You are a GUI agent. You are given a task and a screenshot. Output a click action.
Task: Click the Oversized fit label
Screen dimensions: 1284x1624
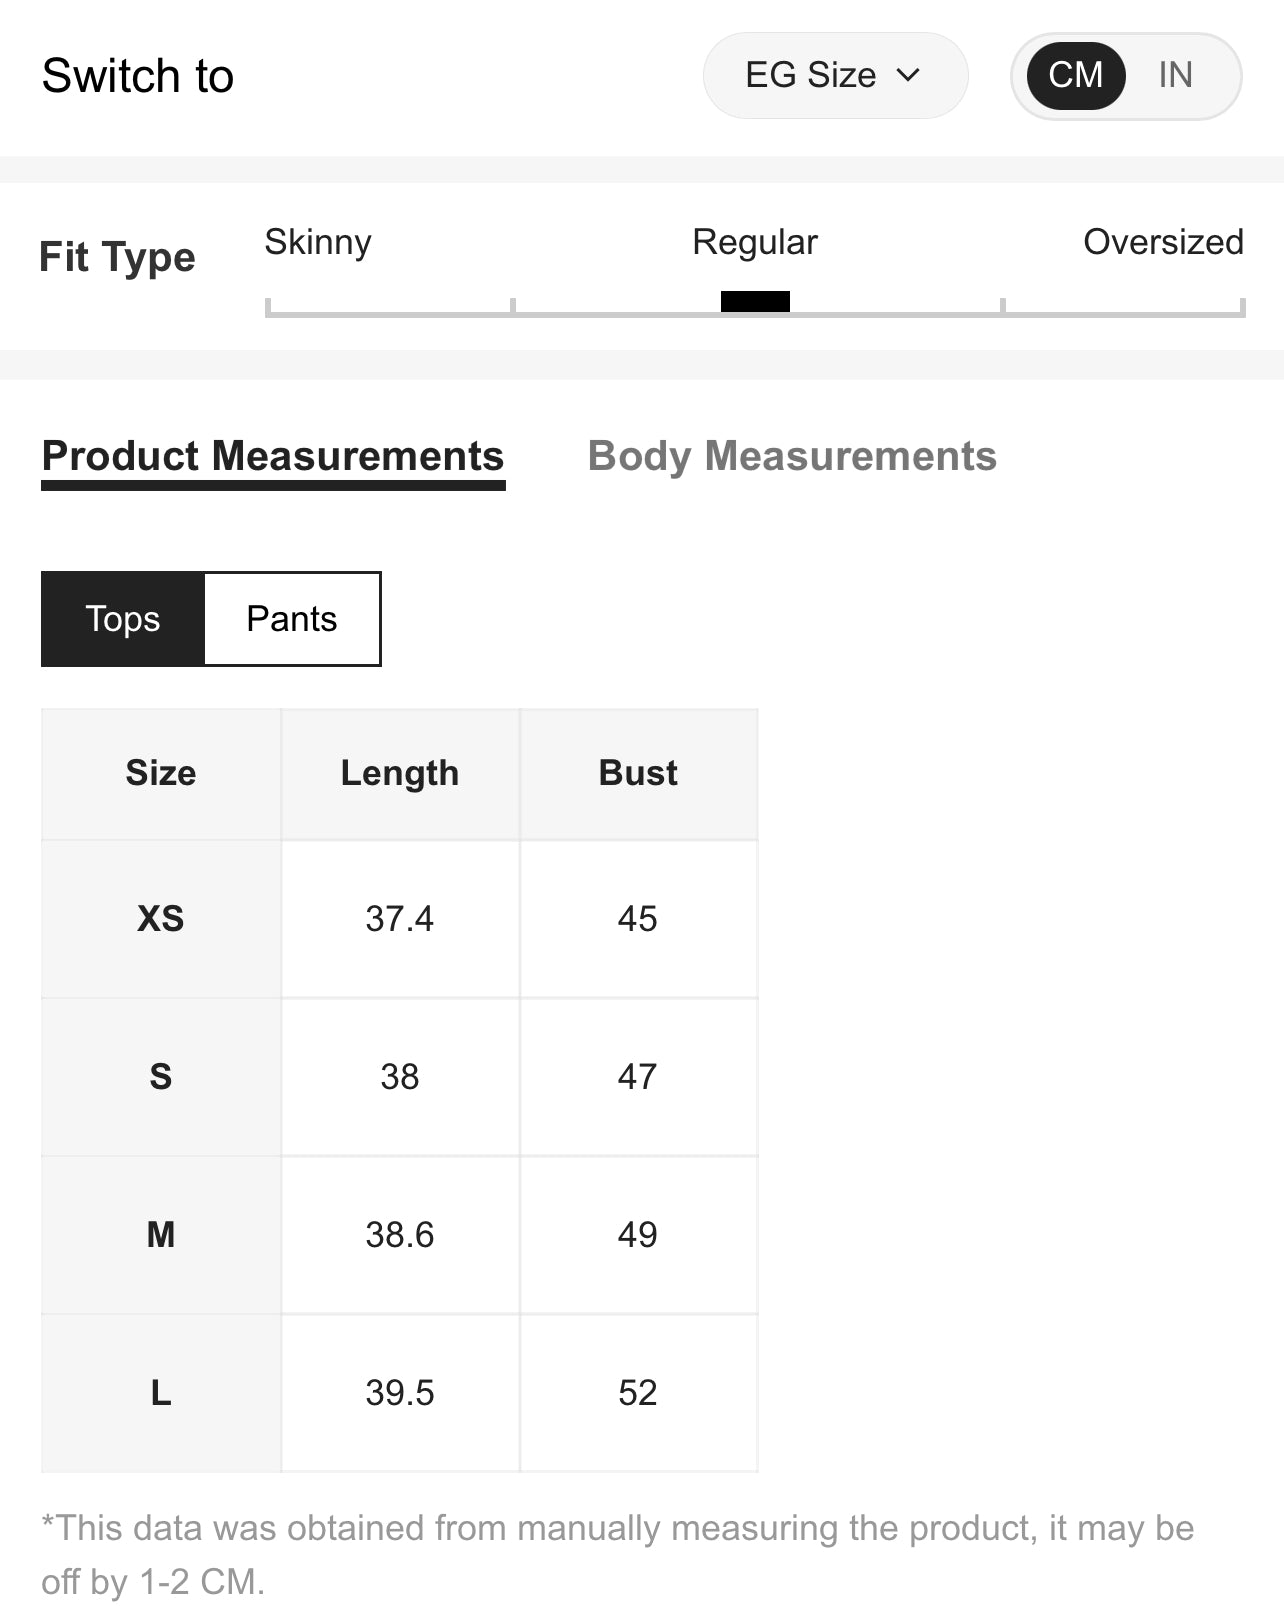1163,242
